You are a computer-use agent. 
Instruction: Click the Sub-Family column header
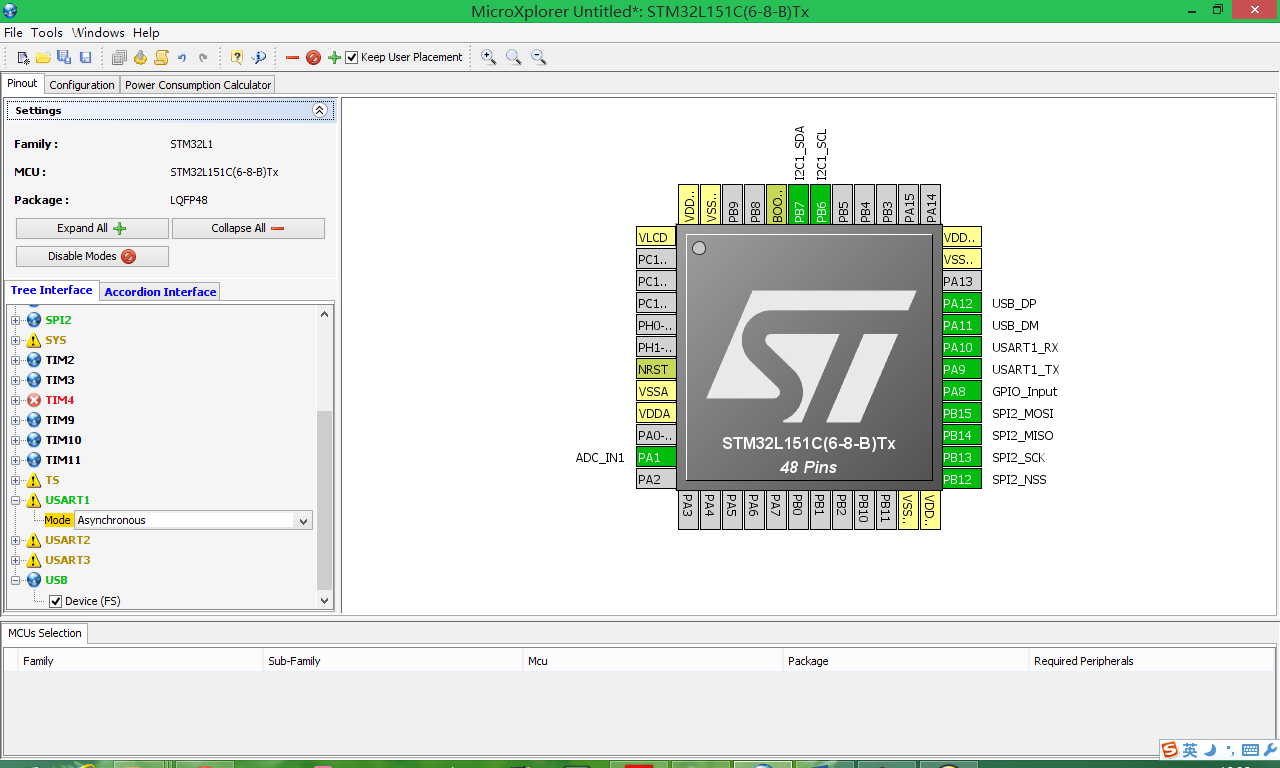(x=393, y=661)
